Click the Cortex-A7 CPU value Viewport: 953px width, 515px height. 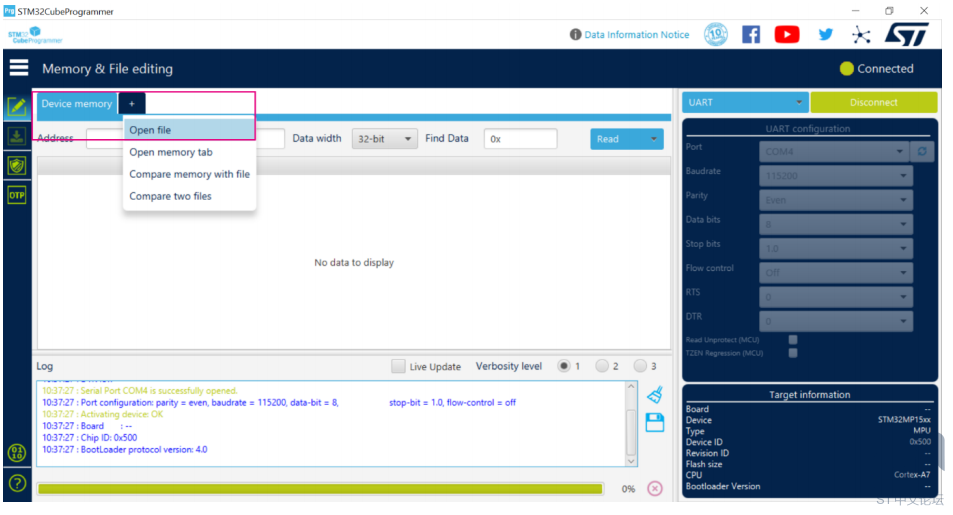(912, 474)
